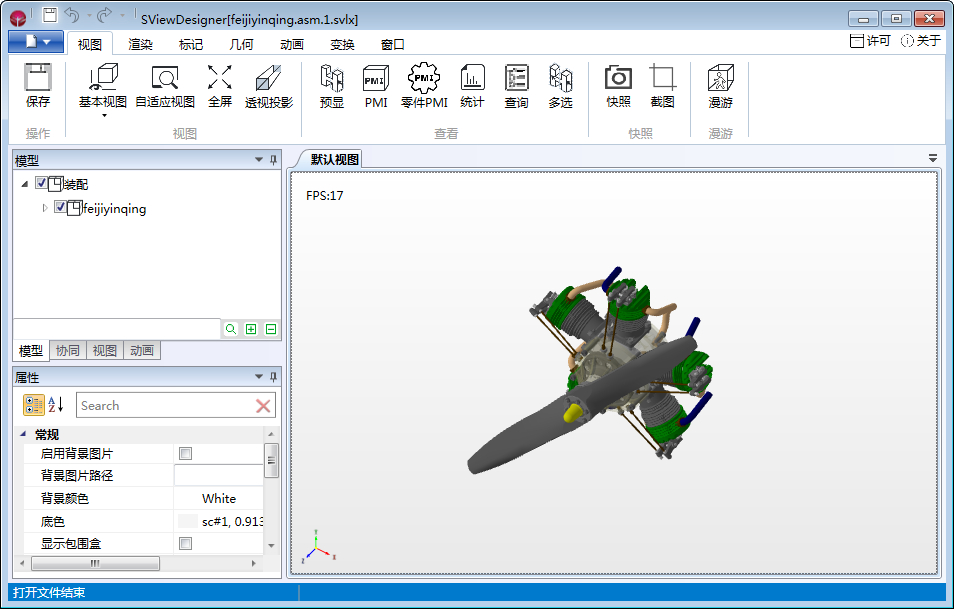Switch to the 渲染 ribbon tab
This screenshot has width=954, height=609.
[140, 44]
